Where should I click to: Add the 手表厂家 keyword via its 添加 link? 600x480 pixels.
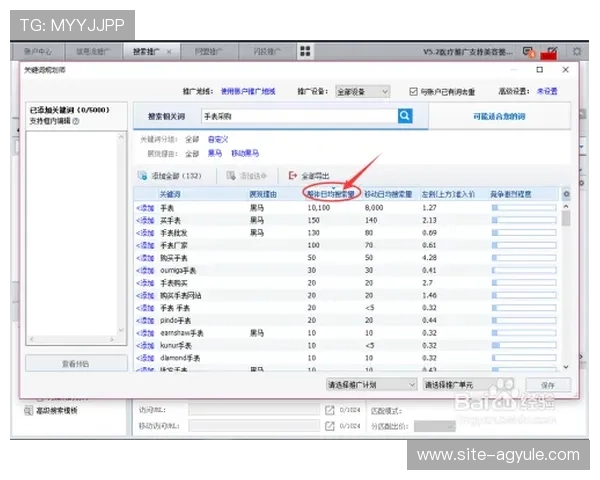(x=145, y=245)
